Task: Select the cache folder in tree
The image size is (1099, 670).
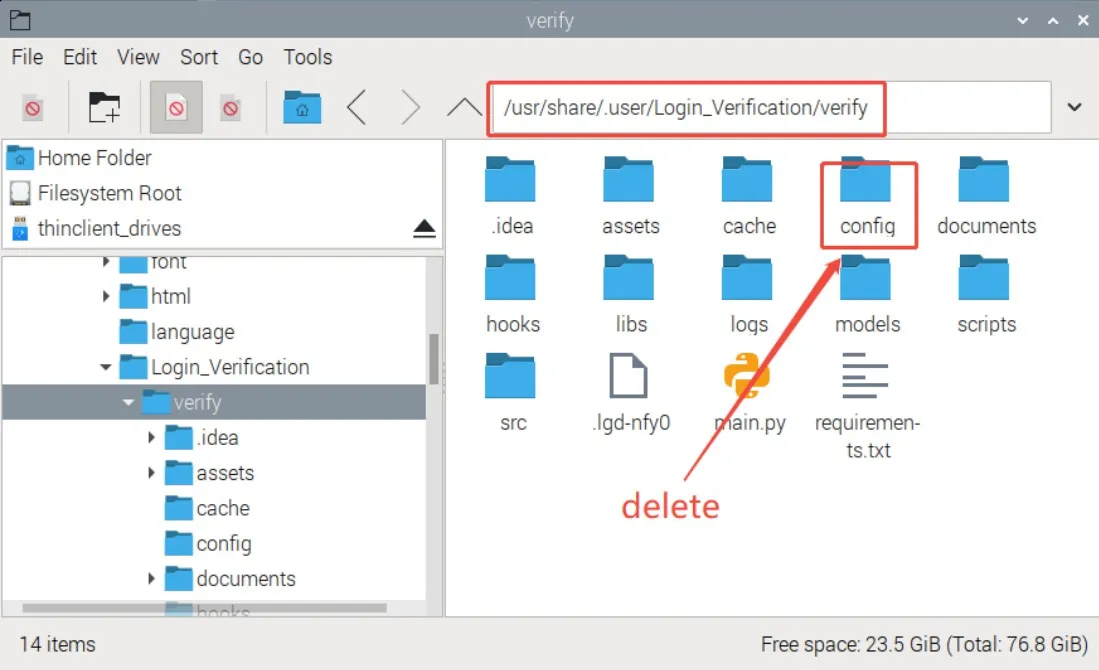Action: pos(222,508)
